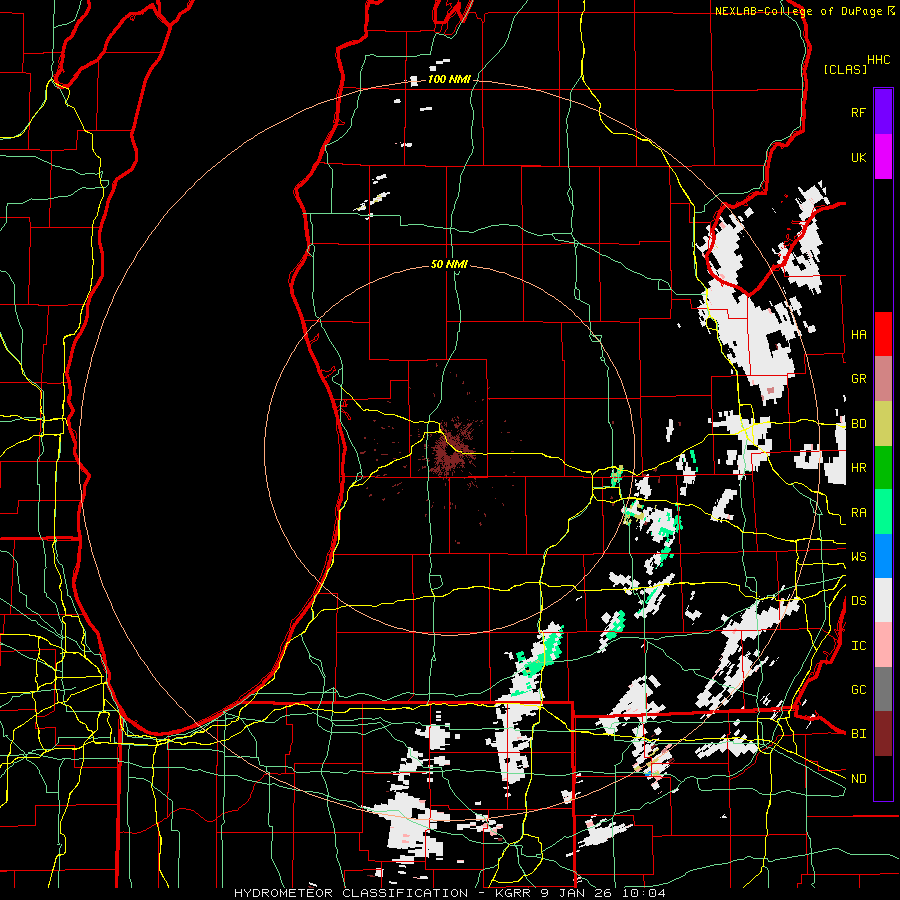Pick the DS white legend swatch
The width and height of the screenshot is (900, 900).
pyautogui.click(x=883, y=600)
